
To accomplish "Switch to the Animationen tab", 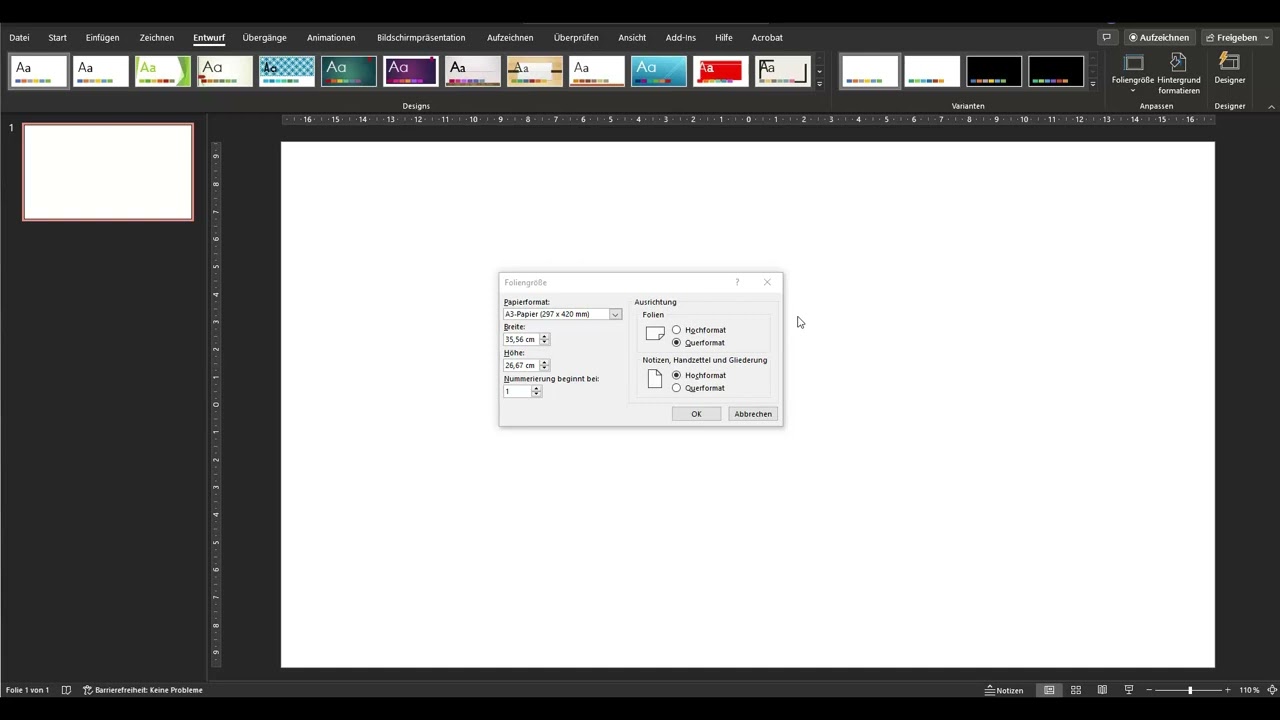I will [331, 37].
